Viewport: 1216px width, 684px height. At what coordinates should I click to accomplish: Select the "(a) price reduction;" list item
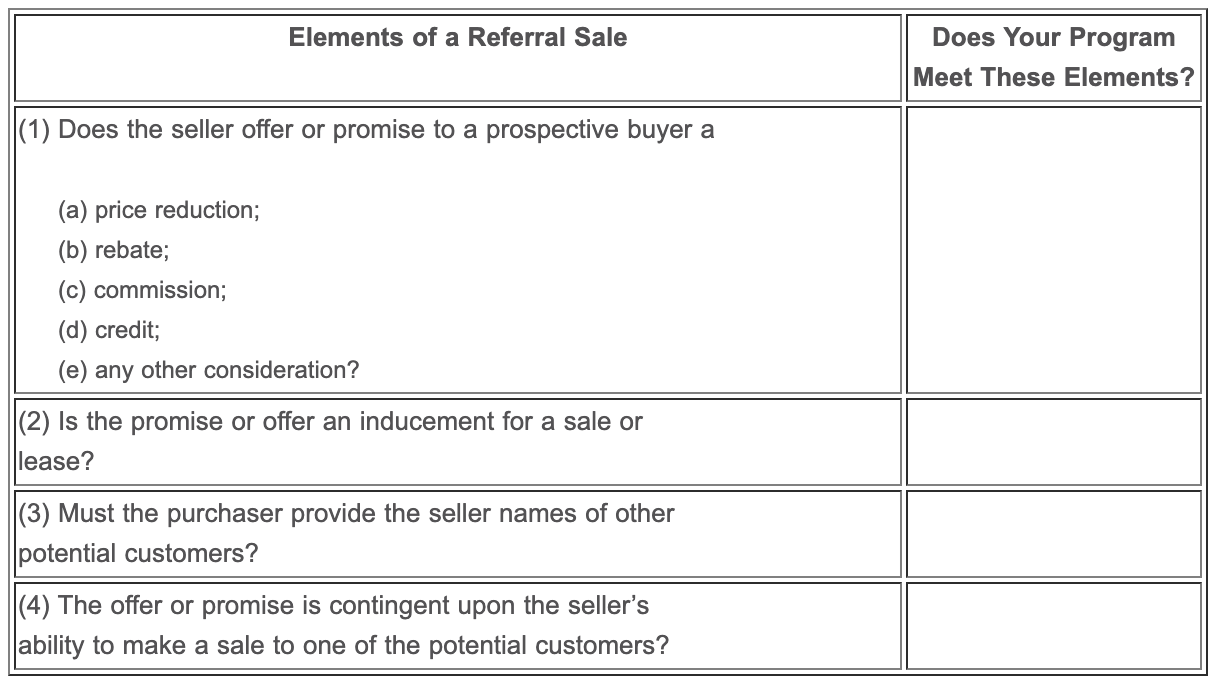coord(159,210)
